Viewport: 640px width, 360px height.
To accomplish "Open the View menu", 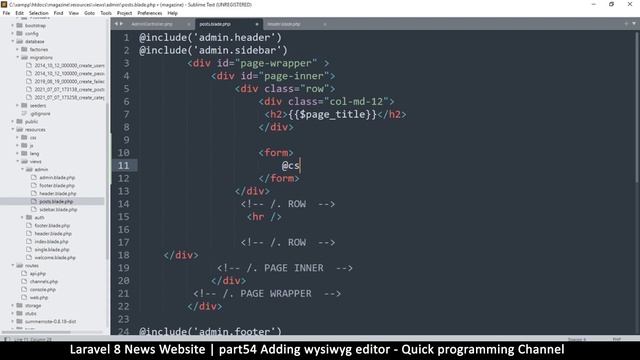I will (73, 13).
